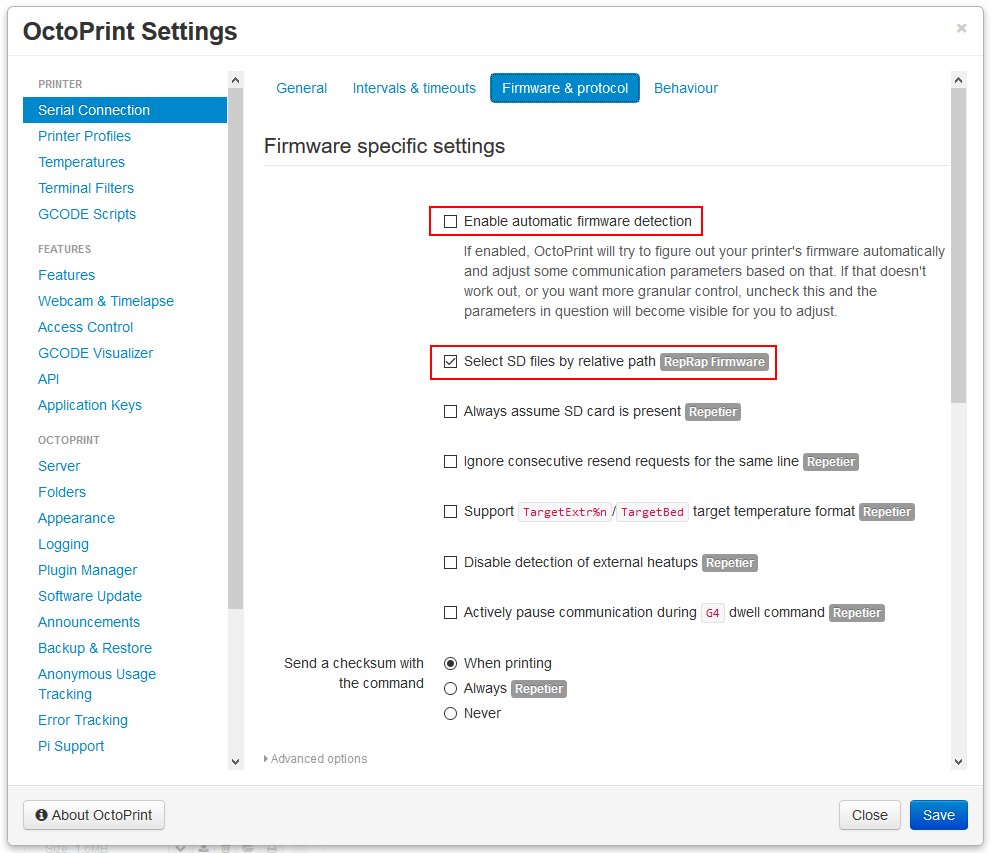Expand the Advanced options section
The width and height of the screenshot is (992, 853).
click(315, 759)
